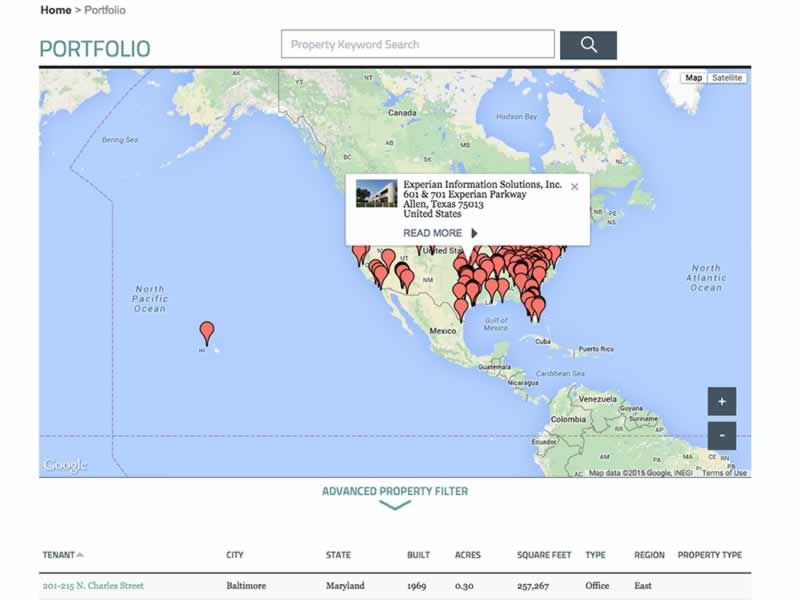Viewport: 800px width, 600px height.
Task: Click the Google logo on map
Action: click(x=65, y=465)
